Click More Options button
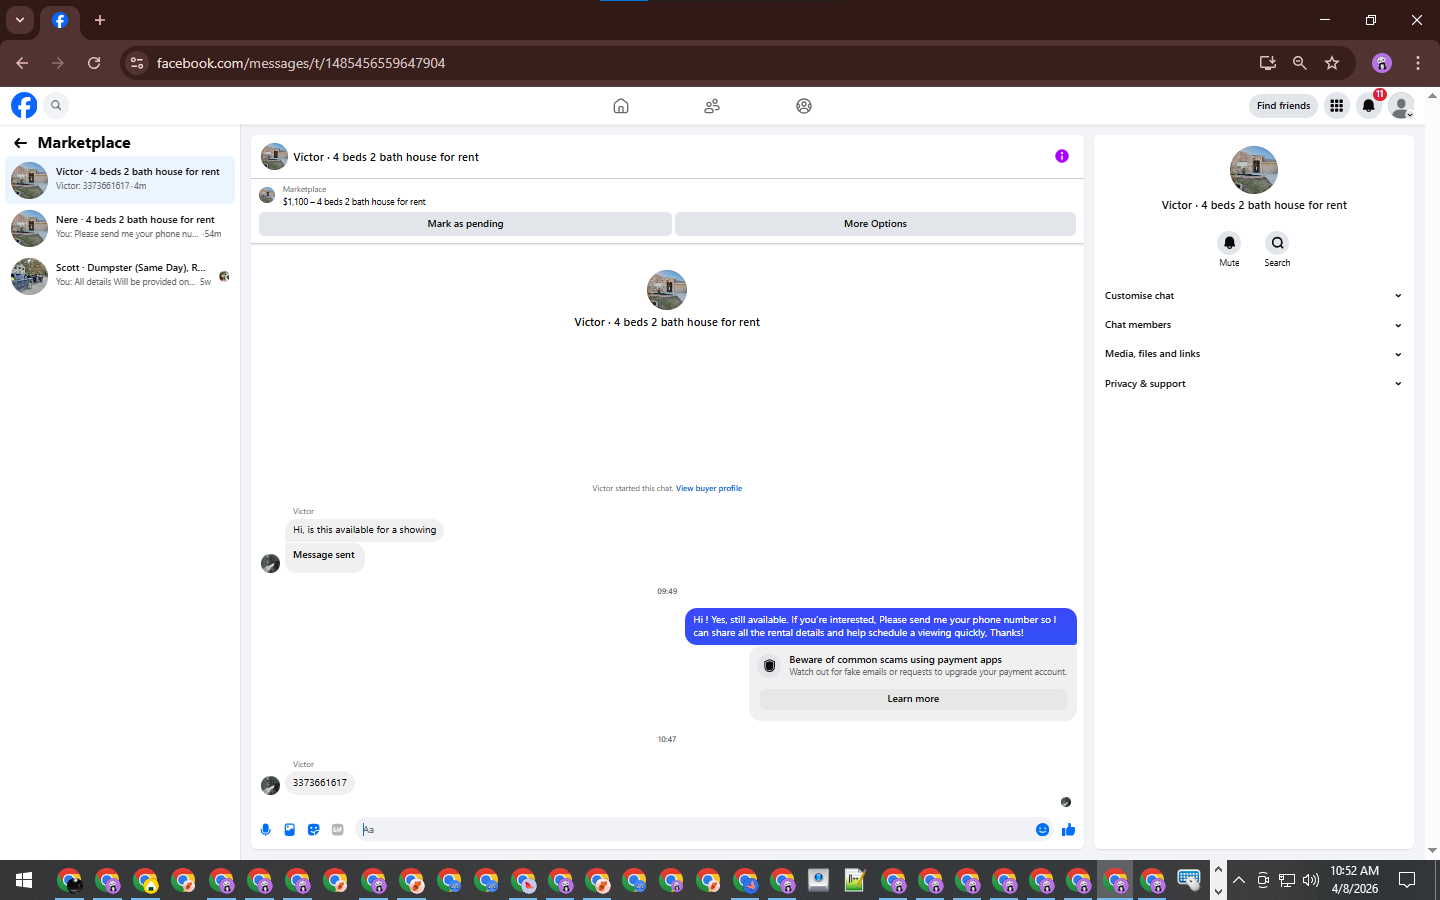 click(x=875, y=224)
